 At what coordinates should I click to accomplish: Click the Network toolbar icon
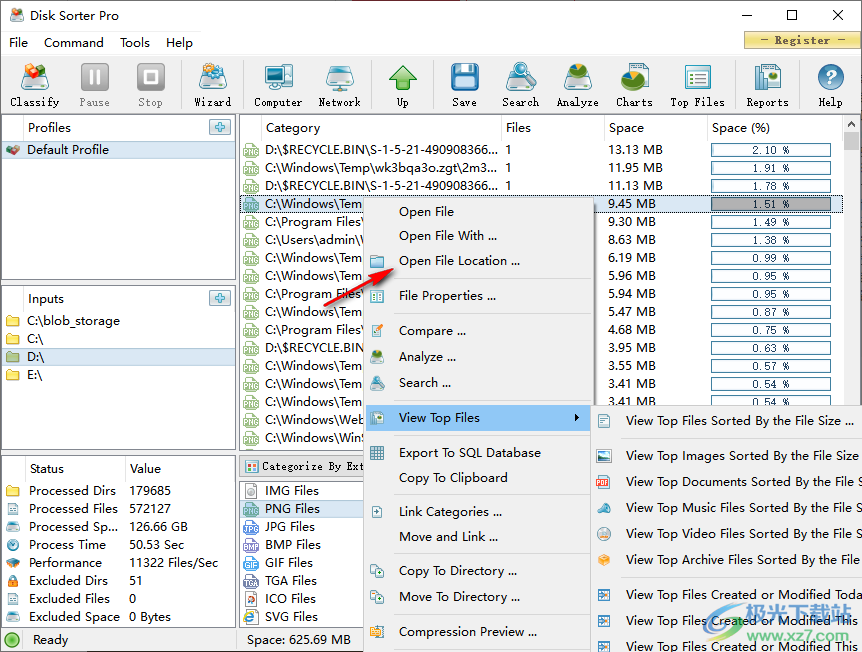click(339, 84)
